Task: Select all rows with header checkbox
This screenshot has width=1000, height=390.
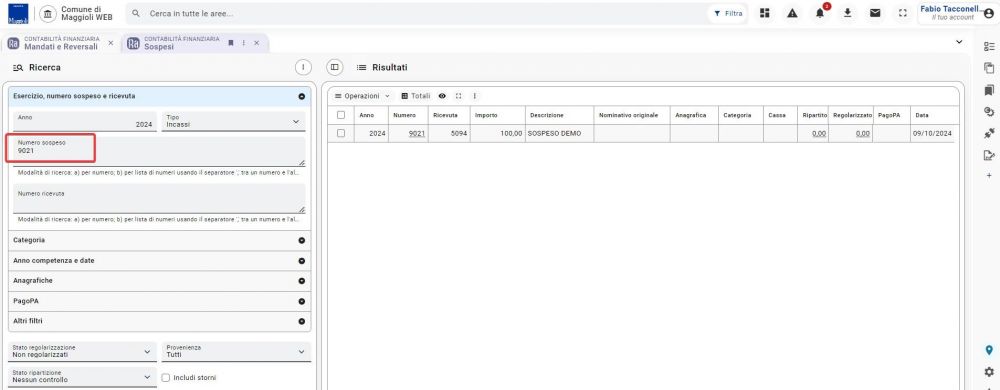Action: click(x=341, y=115)
